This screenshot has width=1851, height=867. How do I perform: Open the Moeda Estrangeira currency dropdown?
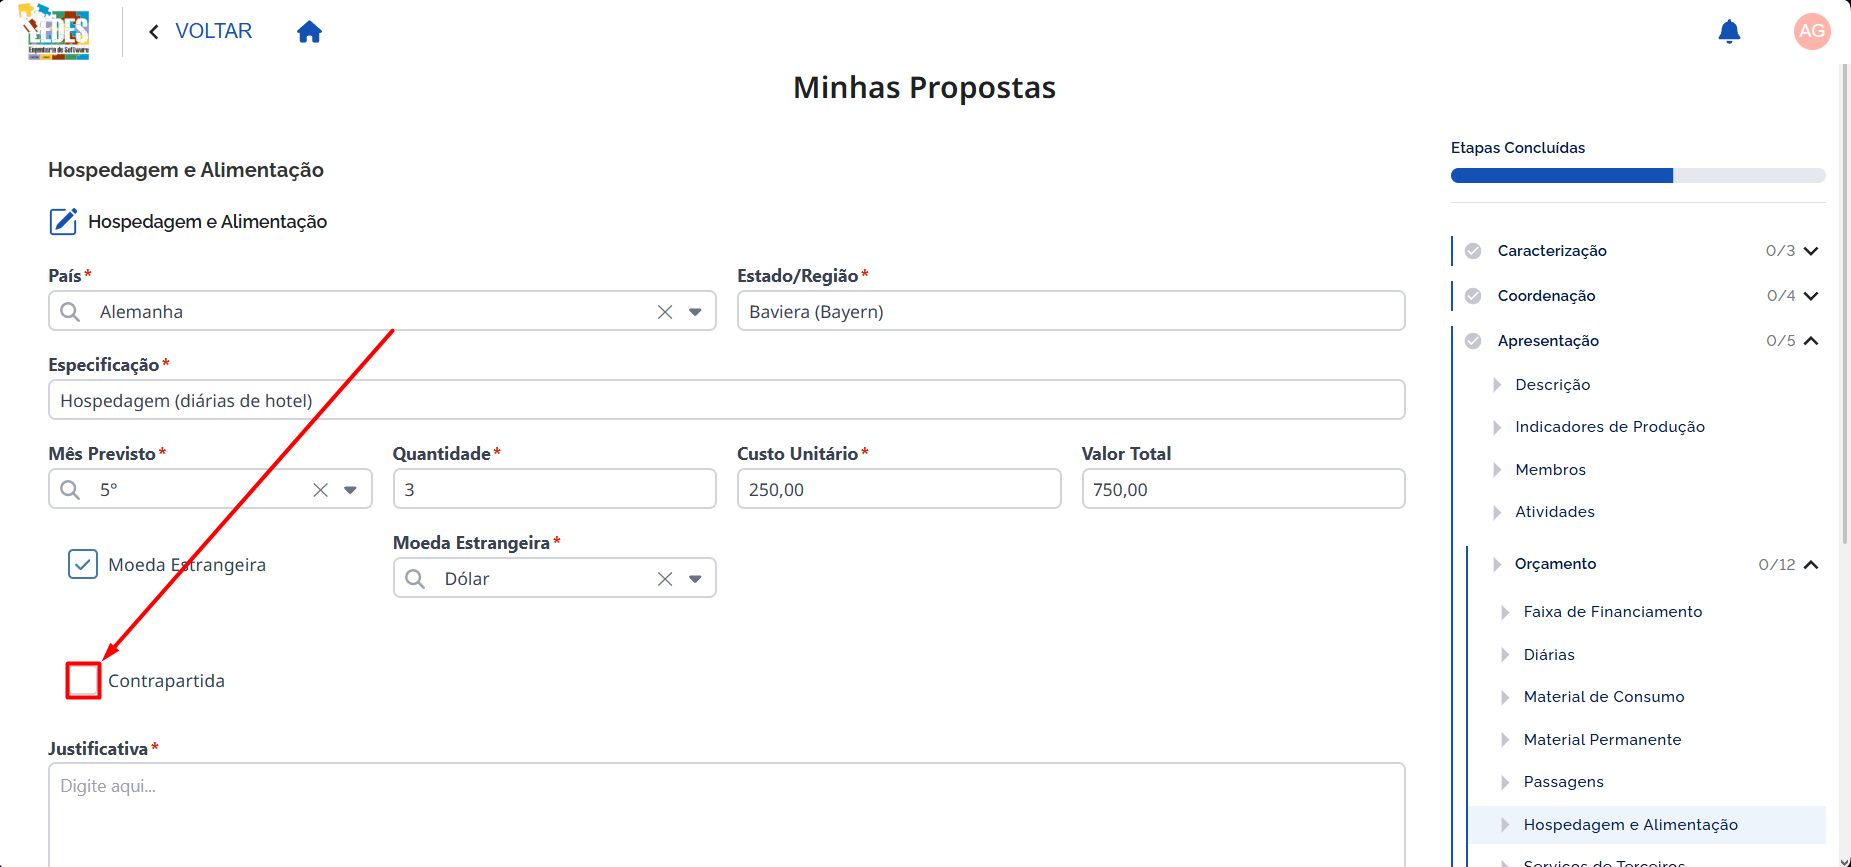pos(695,579)
